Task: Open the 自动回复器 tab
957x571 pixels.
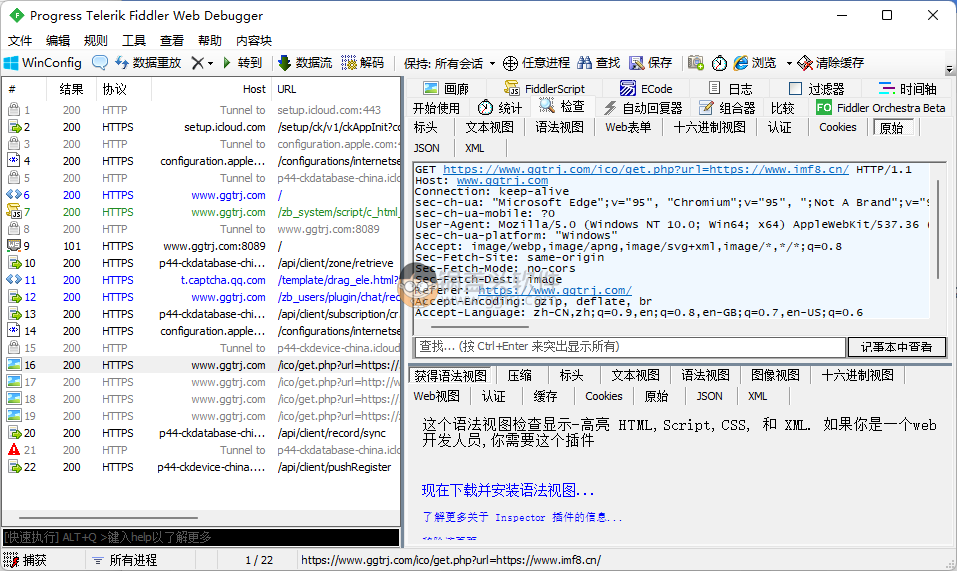Action: pos(642,108)
